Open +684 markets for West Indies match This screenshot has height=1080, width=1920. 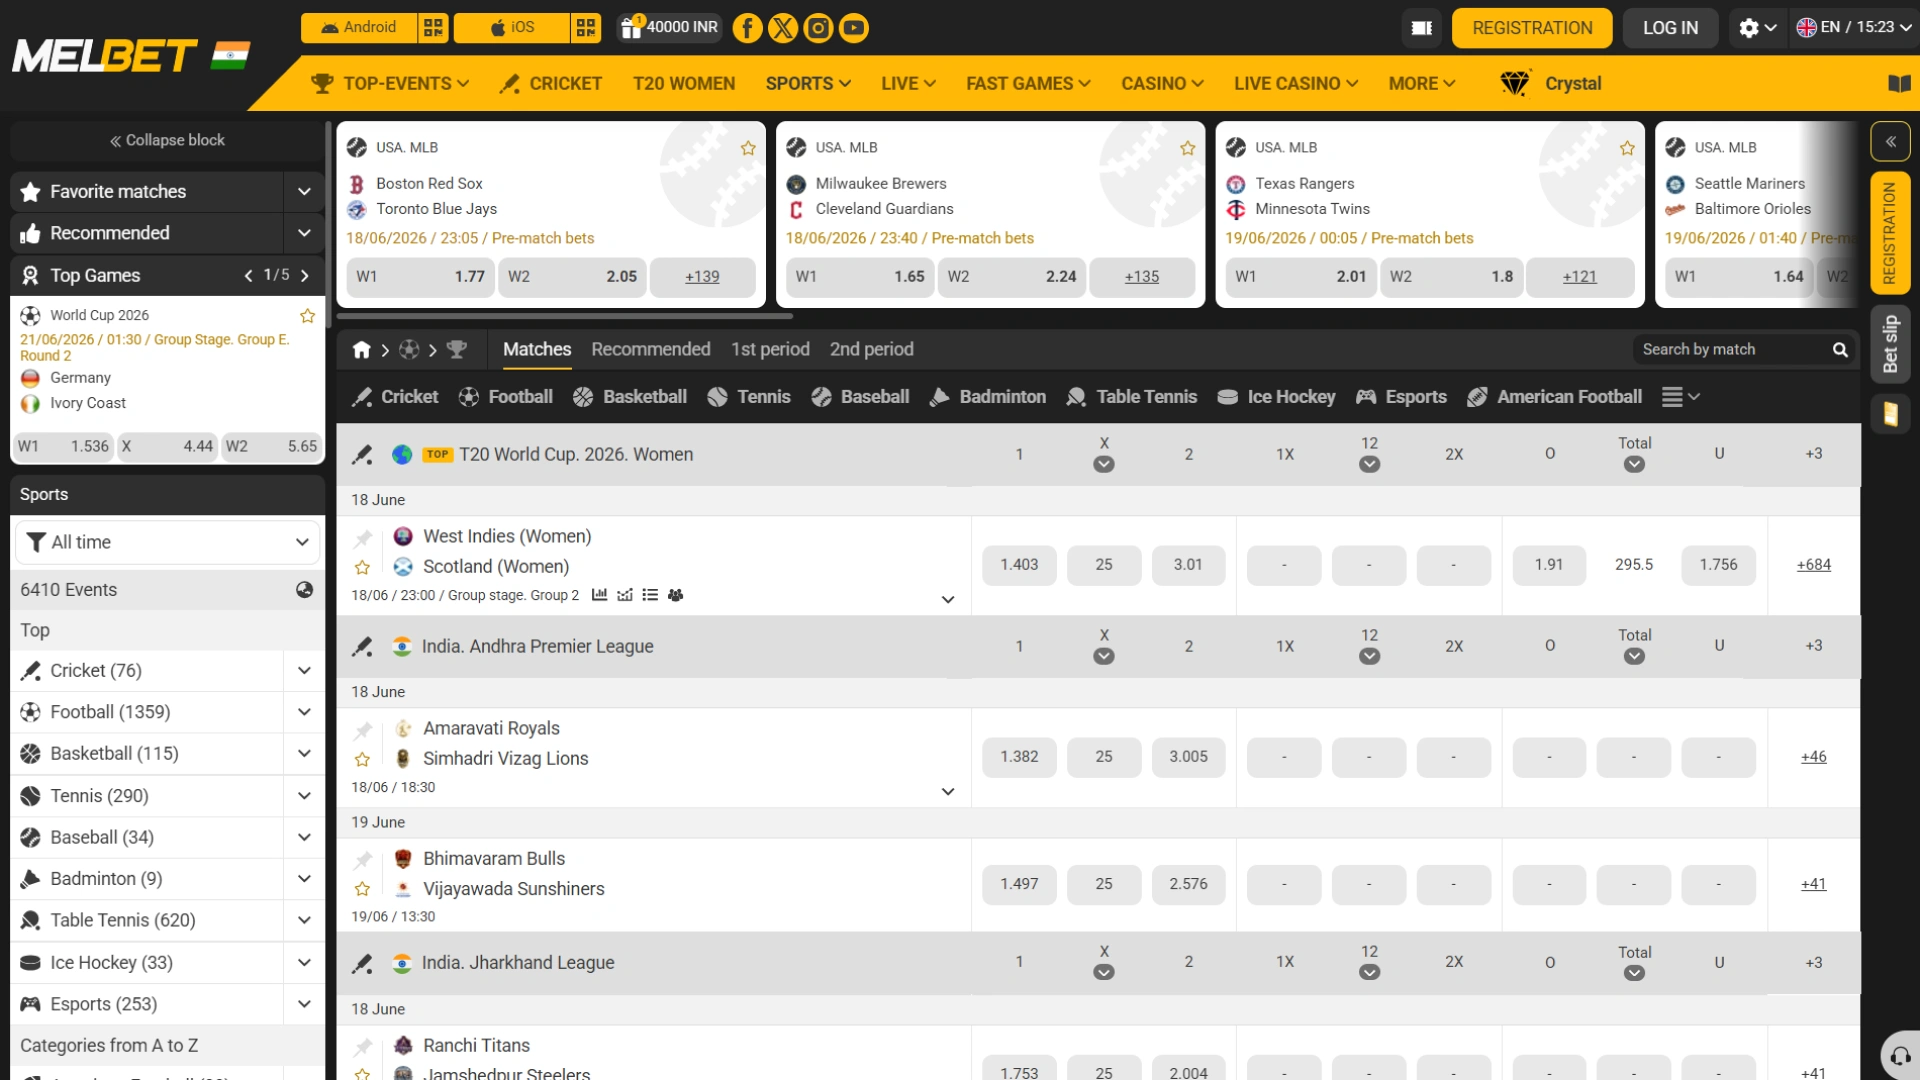coord(1813,566)
